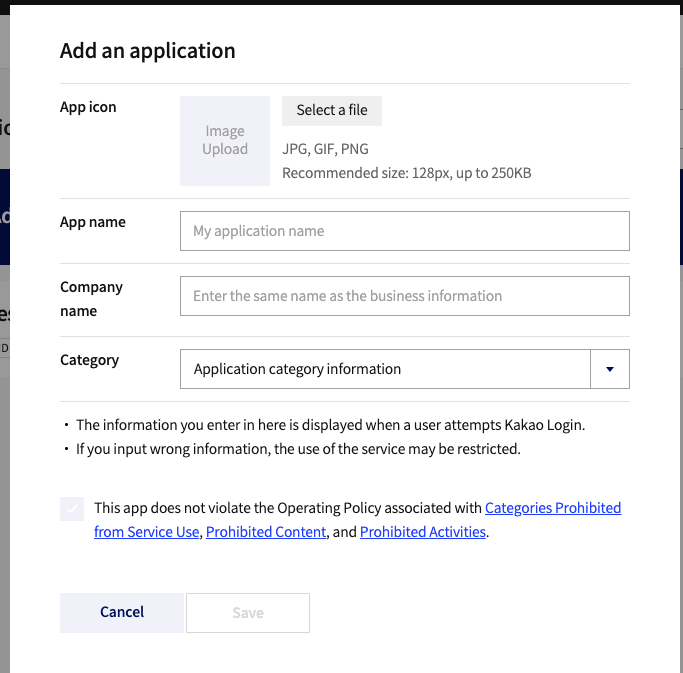Select the Category label text
The image size is (683, 673).
[89, 360]
